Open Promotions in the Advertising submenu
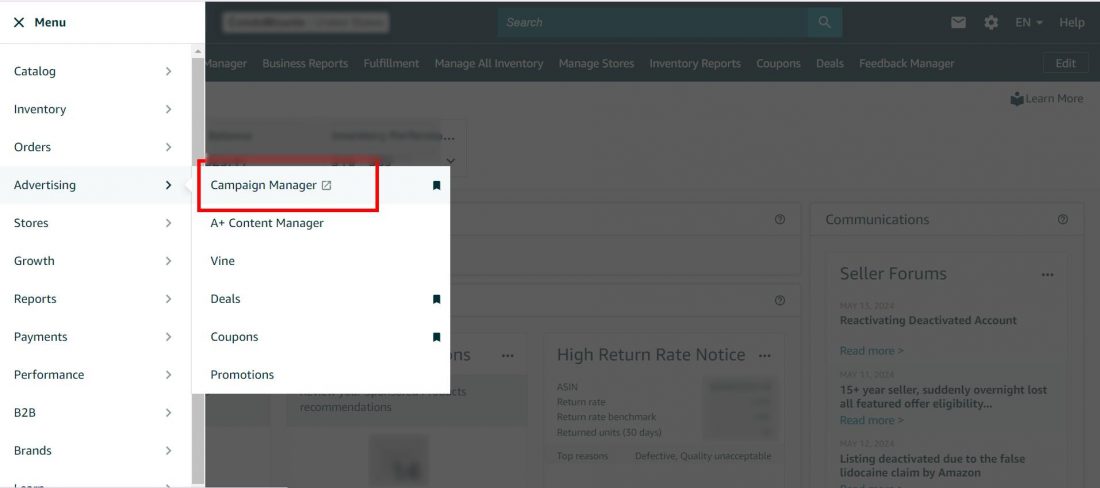Image resolution: width=1100 pixels, height=488 pixels. tap(242, 374)
